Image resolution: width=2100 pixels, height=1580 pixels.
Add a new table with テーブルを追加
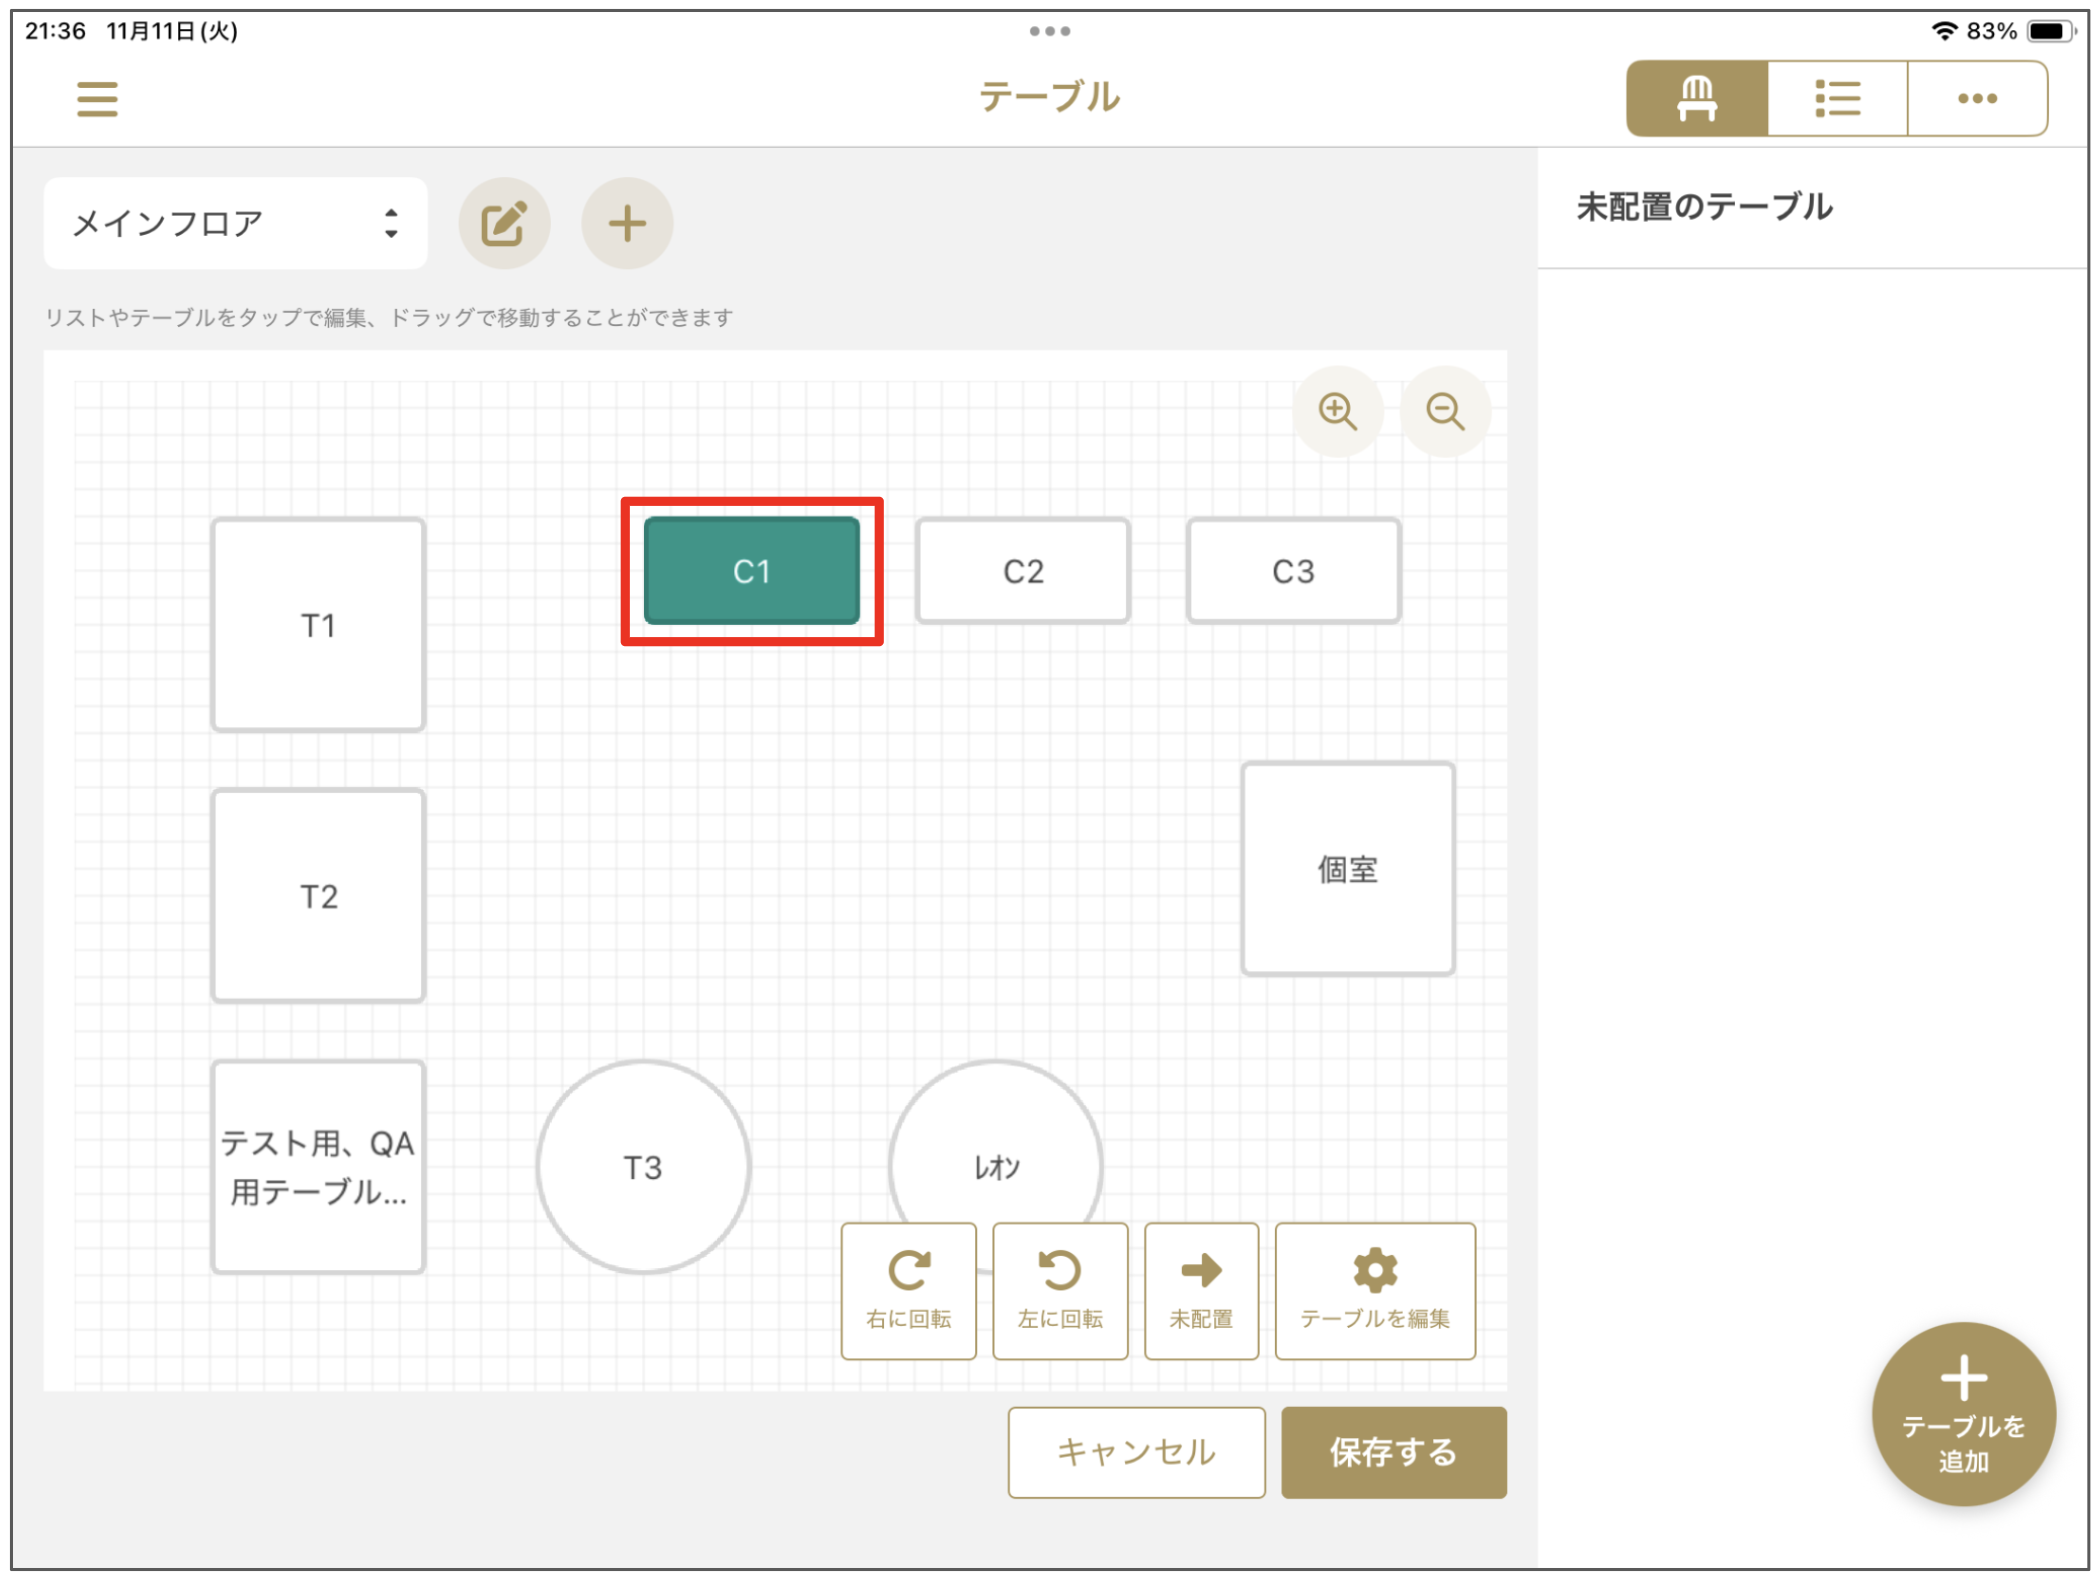(1964, 1413)
